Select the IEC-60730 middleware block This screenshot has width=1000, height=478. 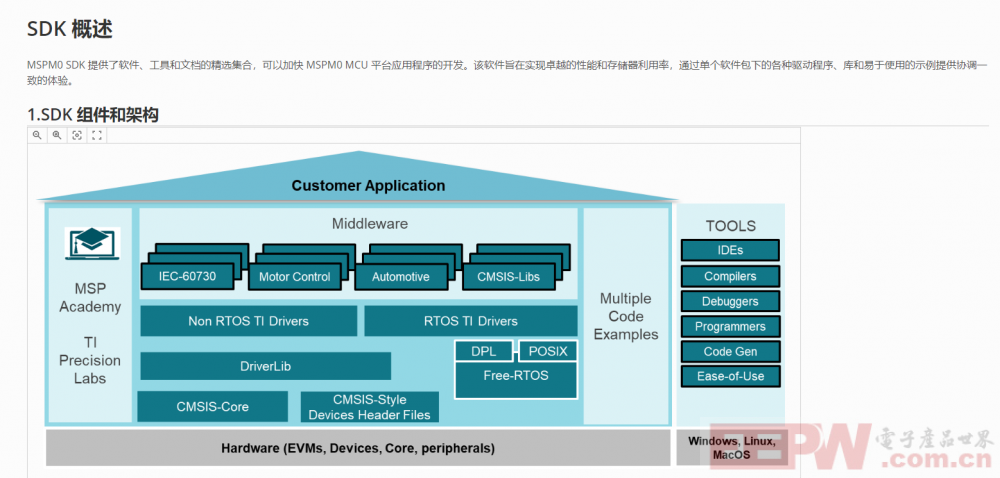pyautogui.click(x=188, y=276)
